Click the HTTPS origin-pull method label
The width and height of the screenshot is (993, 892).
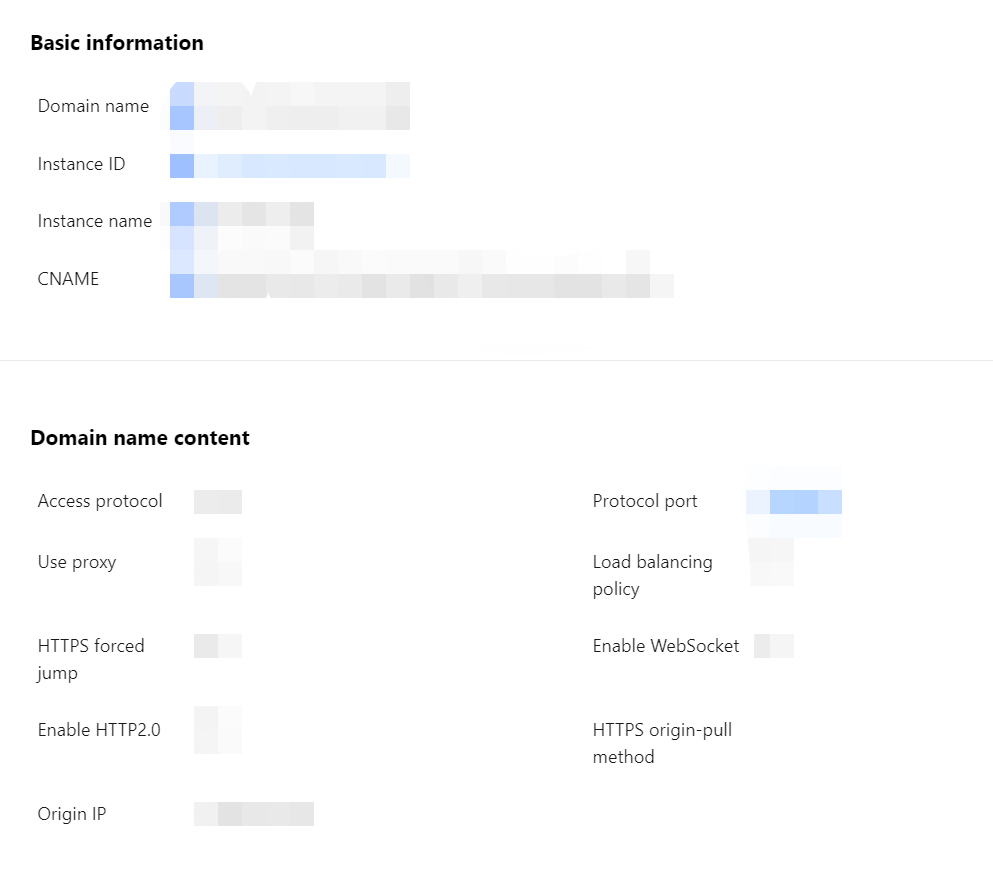tap(662, 743)
